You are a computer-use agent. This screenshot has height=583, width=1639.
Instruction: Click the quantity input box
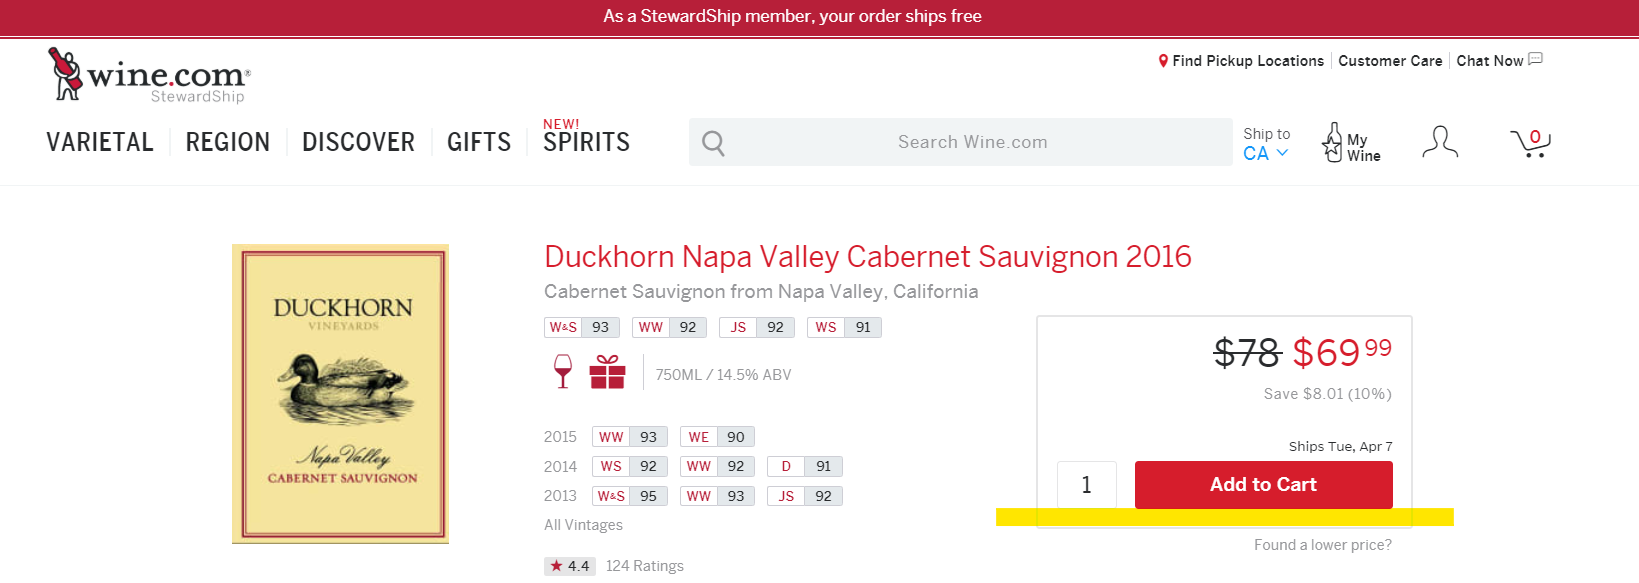point(1087,485)
